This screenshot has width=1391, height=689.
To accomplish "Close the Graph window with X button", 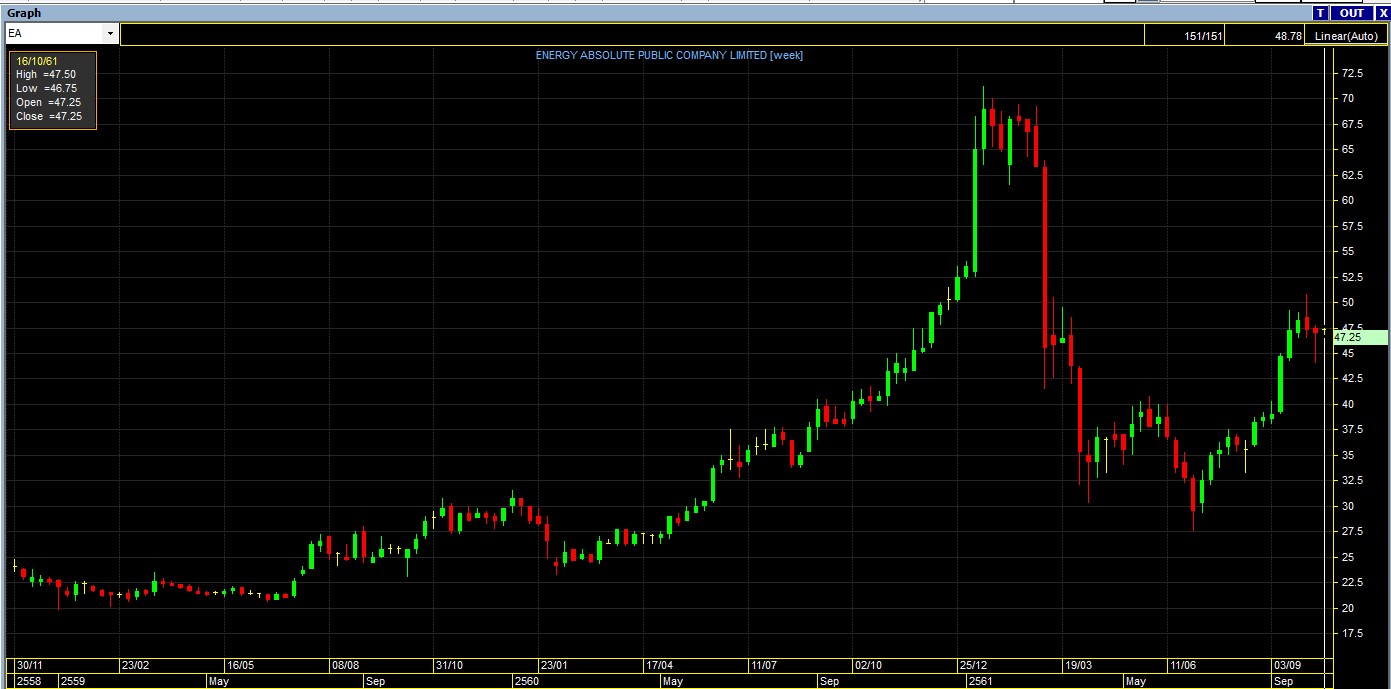I will coord(1383,13).
